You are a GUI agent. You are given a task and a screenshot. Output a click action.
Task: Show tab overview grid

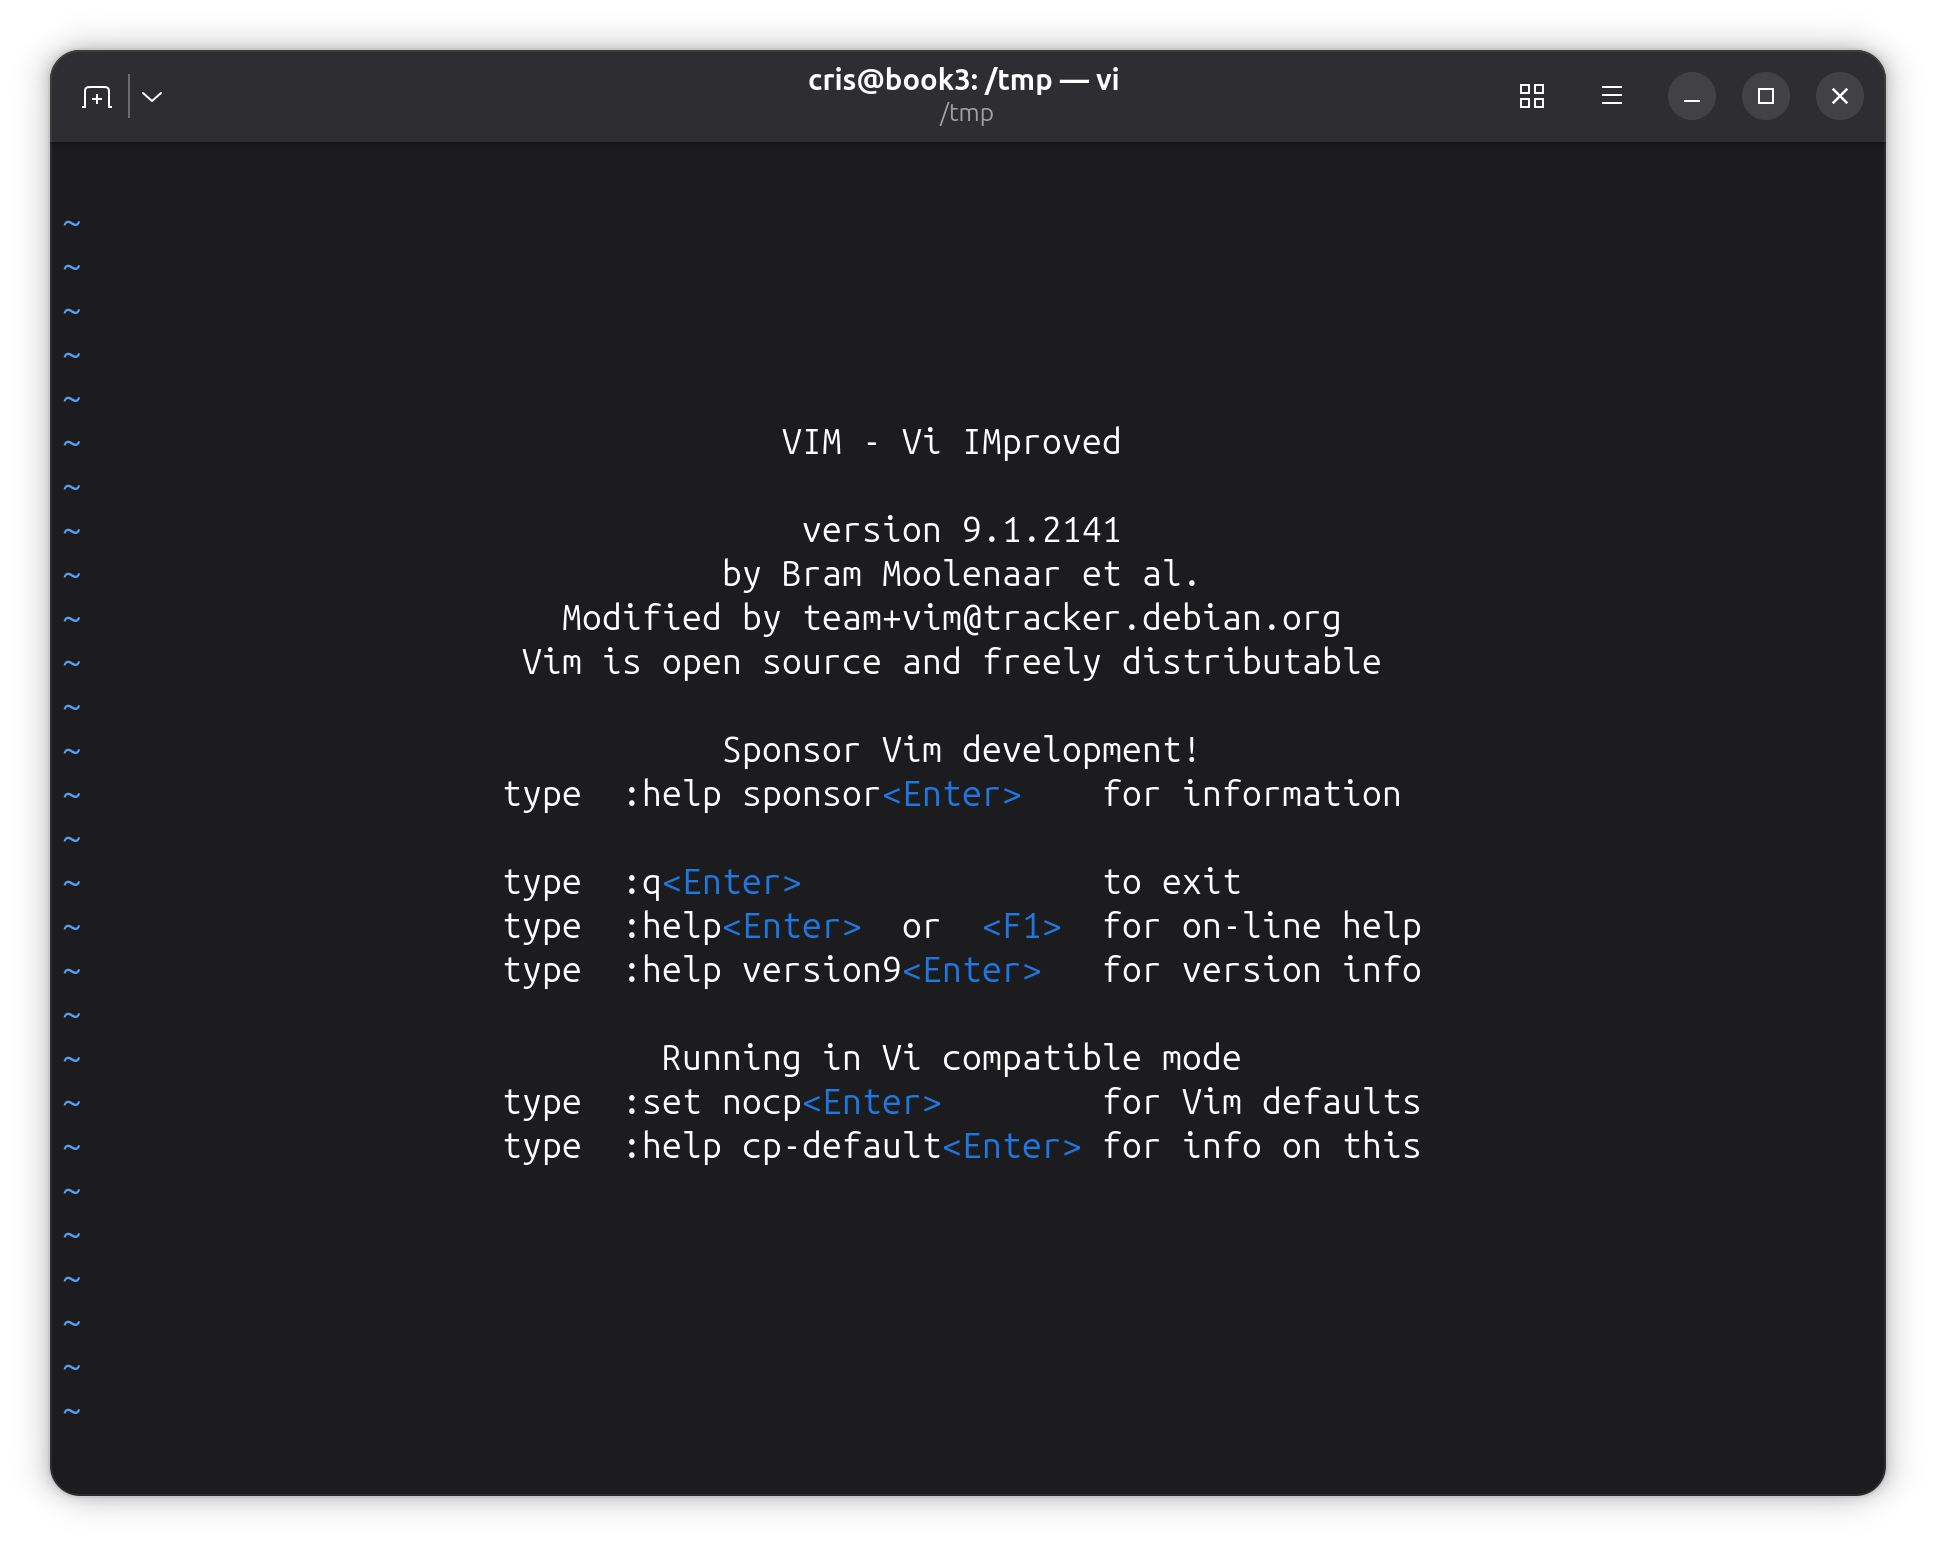pyautogui.click(x=1532, y=96)
